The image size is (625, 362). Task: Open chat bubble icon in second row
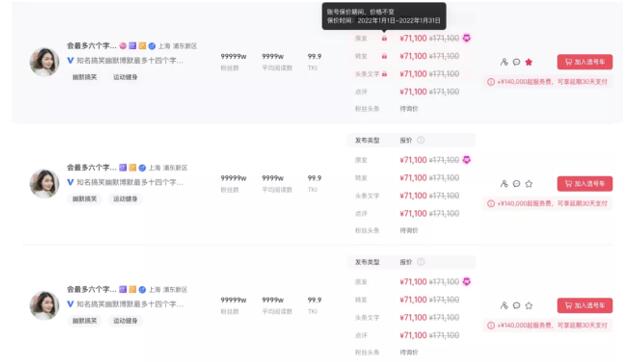coord(516,184)
